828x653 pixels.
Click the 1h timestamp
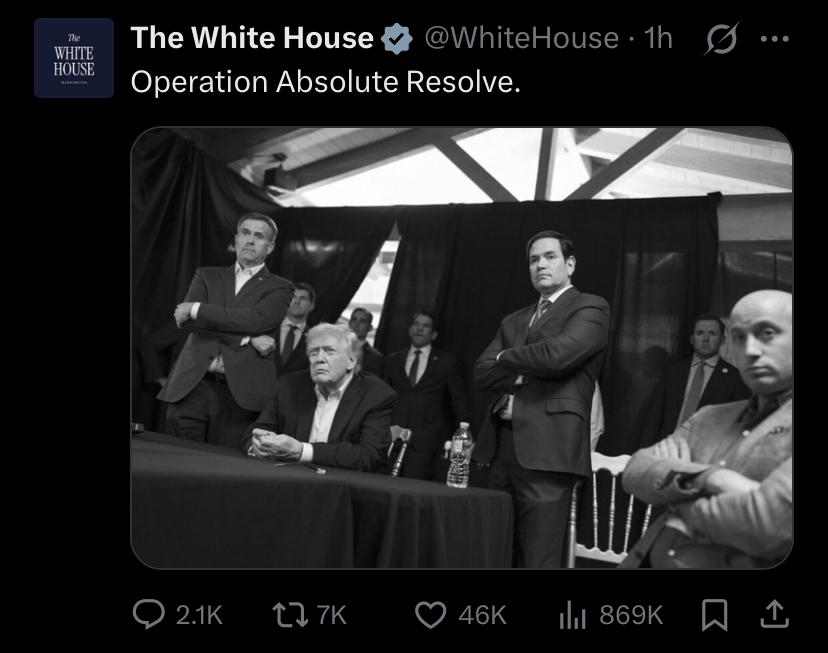(x=659, y=39)
